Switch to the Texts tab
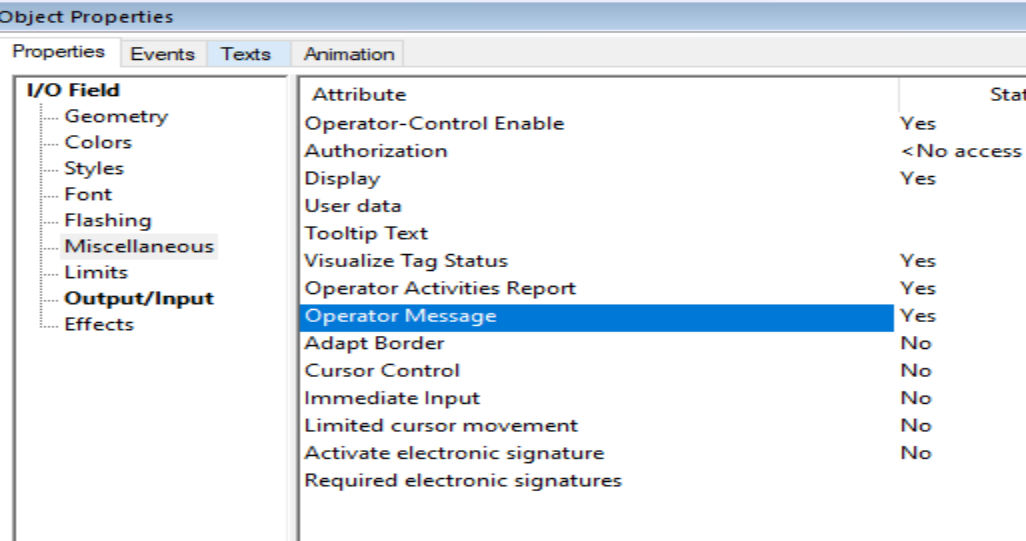Viewport: 1026px width, 541px height. tap(245, 54)
